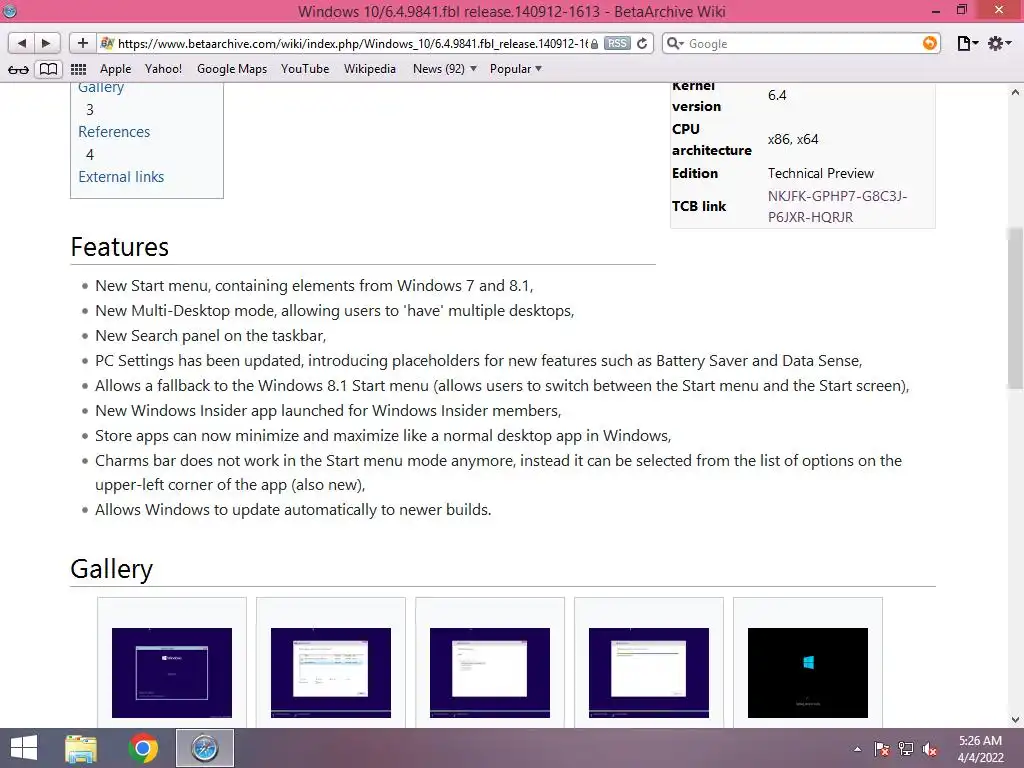Open the clock showing 5:26 AM
The width and height of the screenshot is (1024, 768).
pyautogui.click(x=980, y=749)
